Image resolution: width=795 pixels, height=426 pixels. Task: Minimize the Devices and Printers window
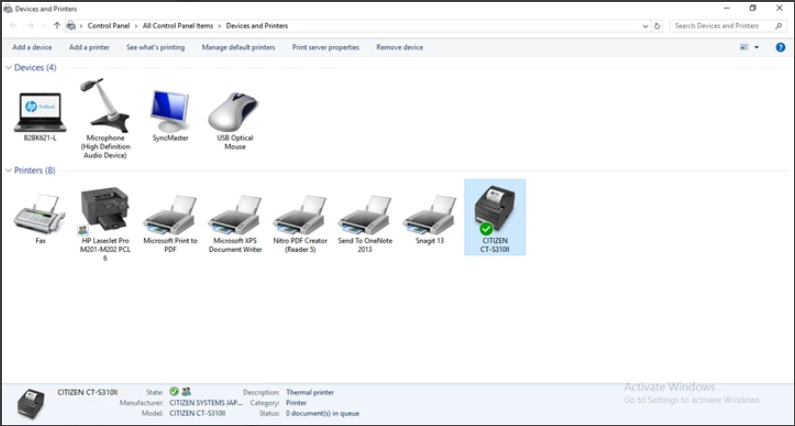click(727, 8)
